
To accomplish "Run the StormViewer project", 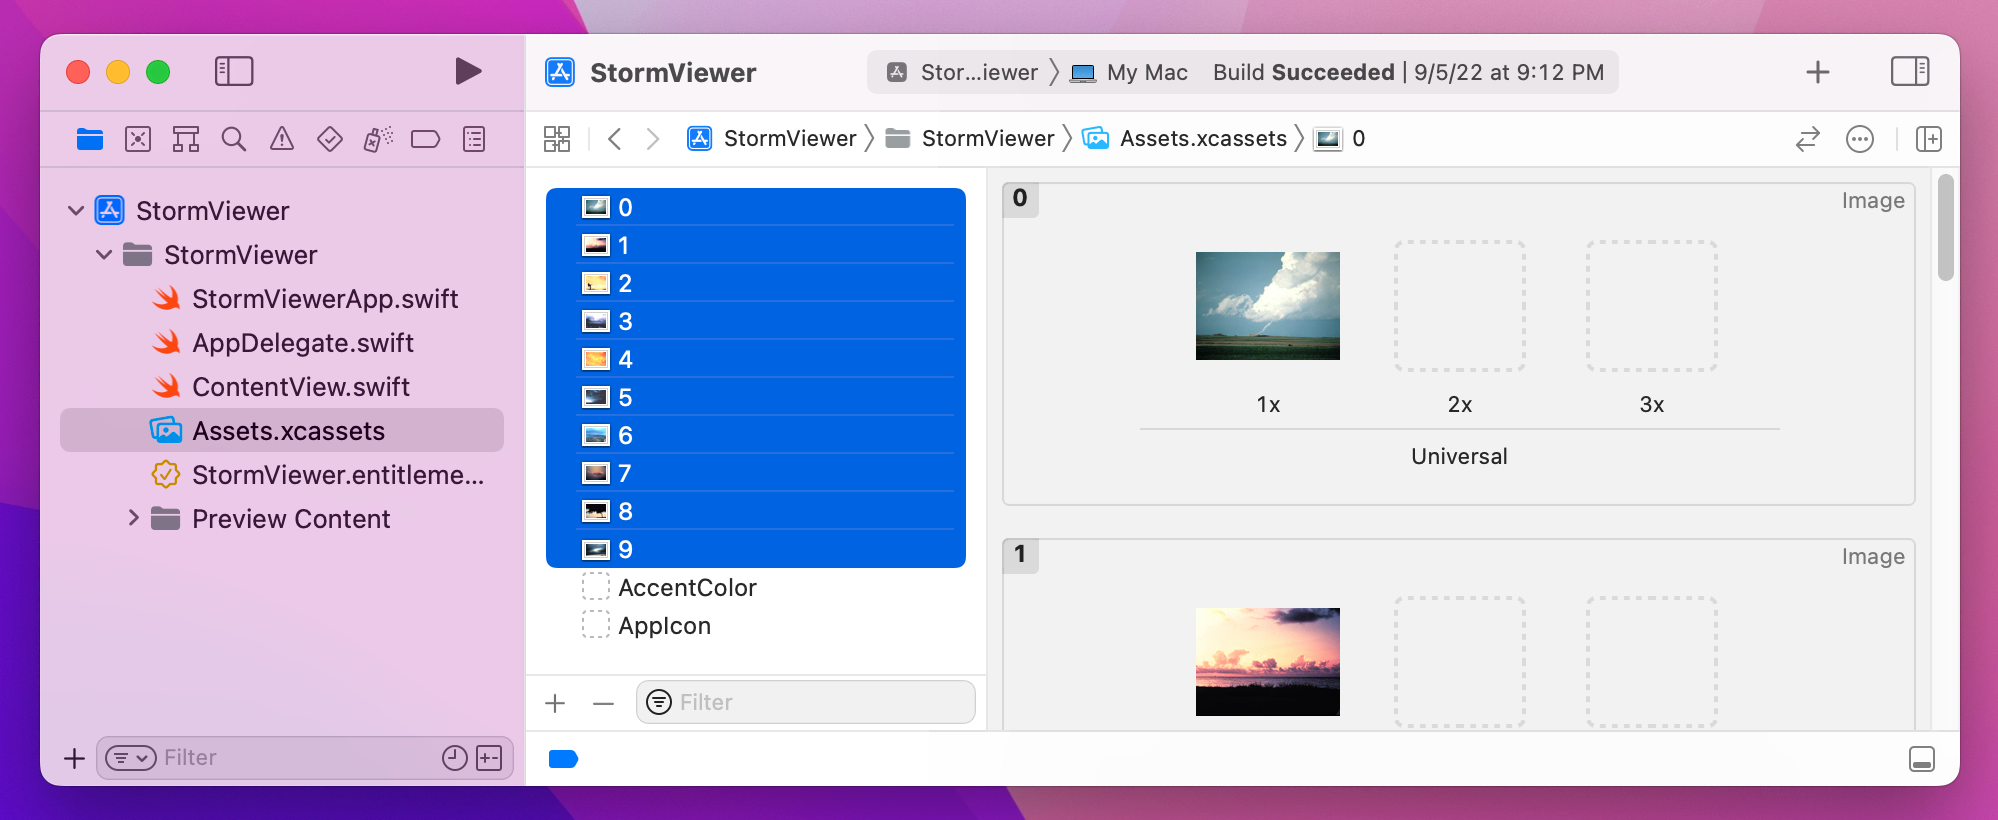I will click(468, 71).
